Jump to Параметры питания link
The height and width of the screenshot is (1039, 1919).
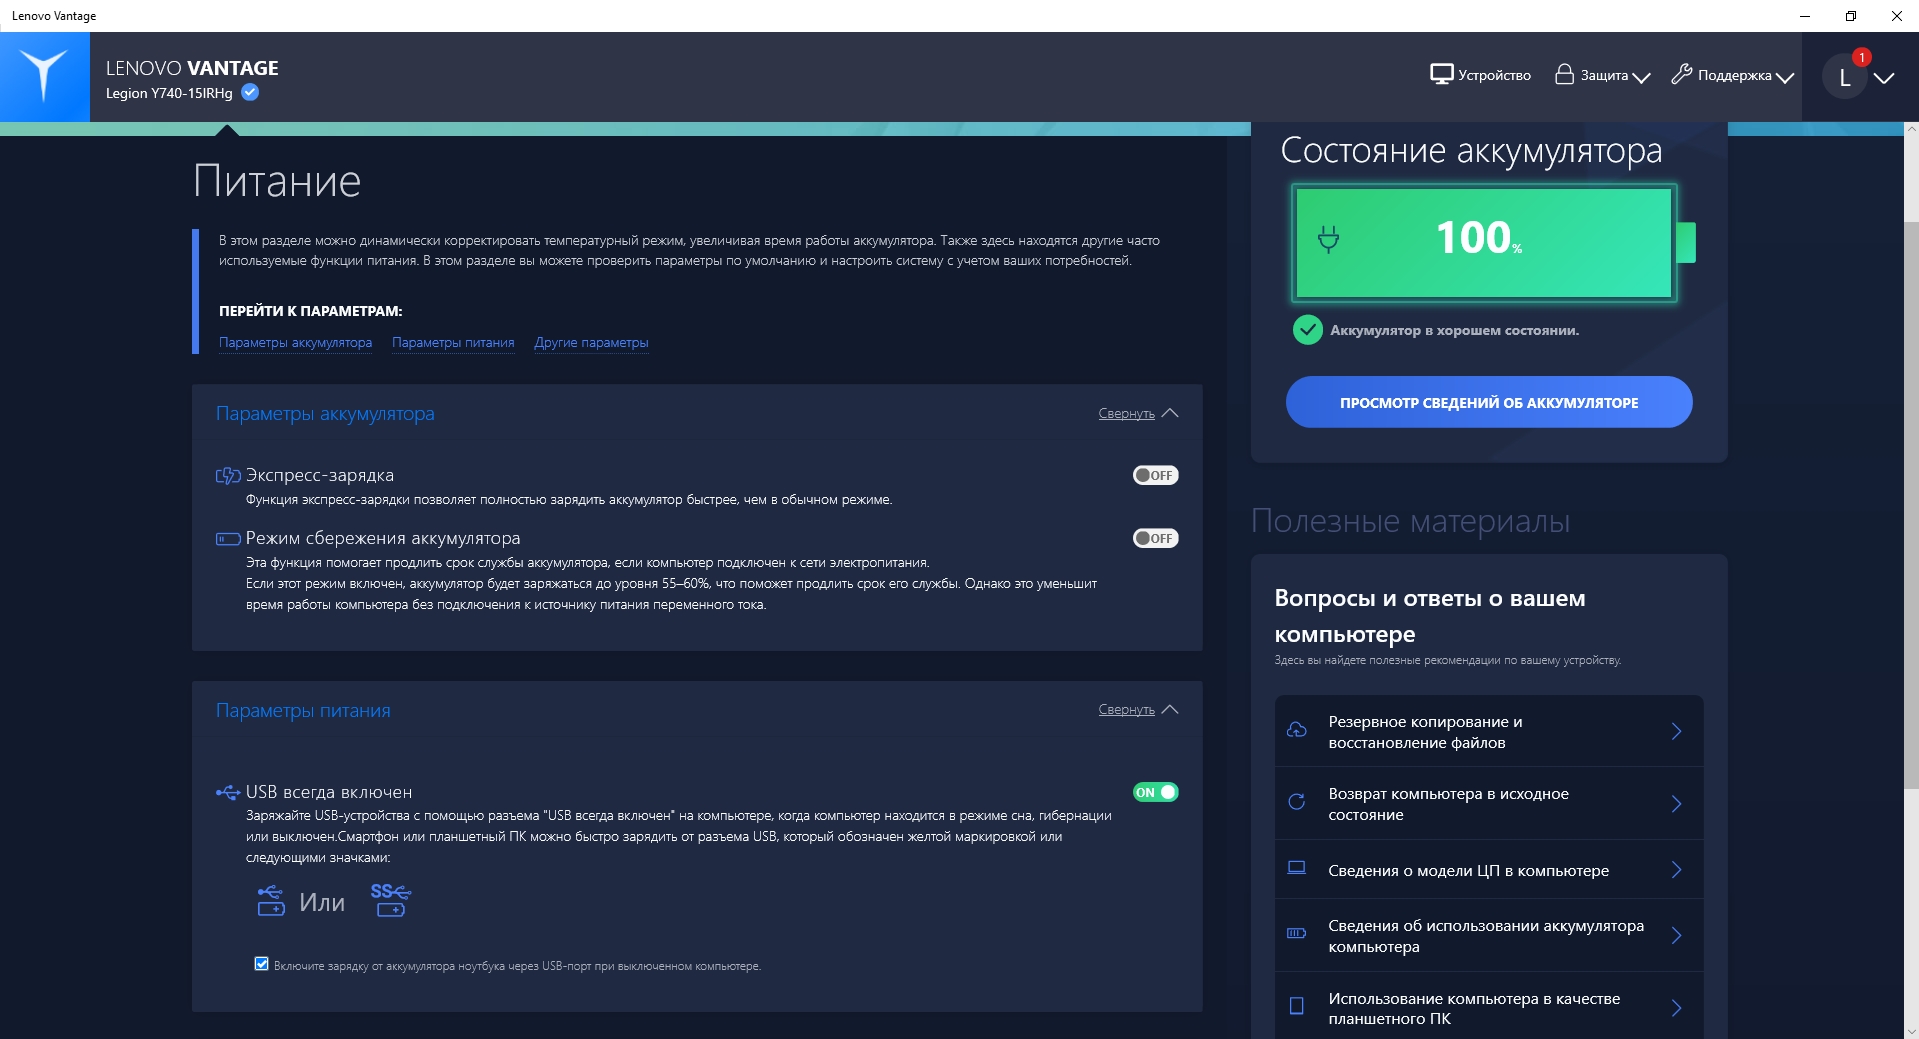[453, 343]
